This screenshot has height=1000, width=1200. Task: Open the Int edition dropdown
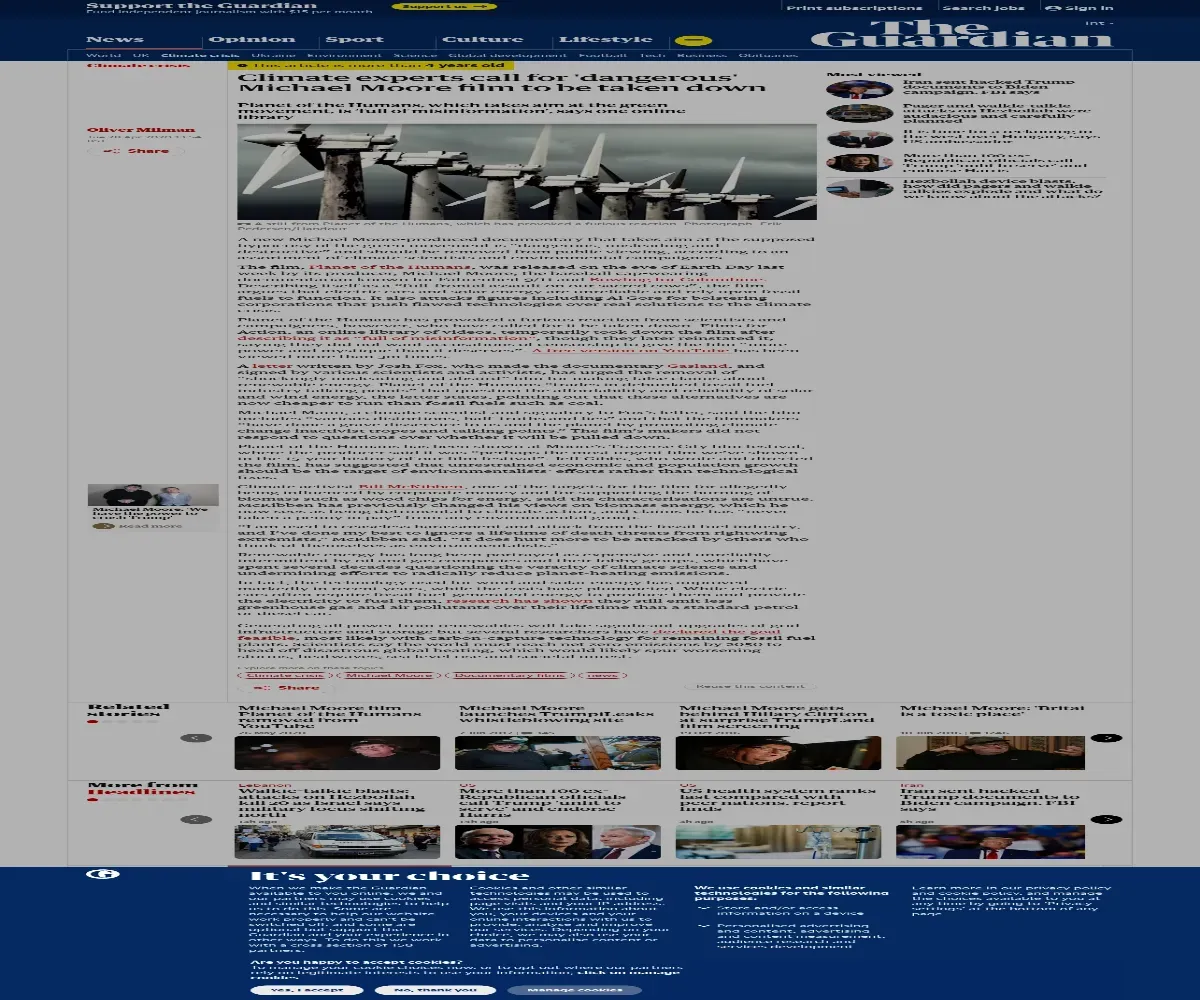[1098, 22]
